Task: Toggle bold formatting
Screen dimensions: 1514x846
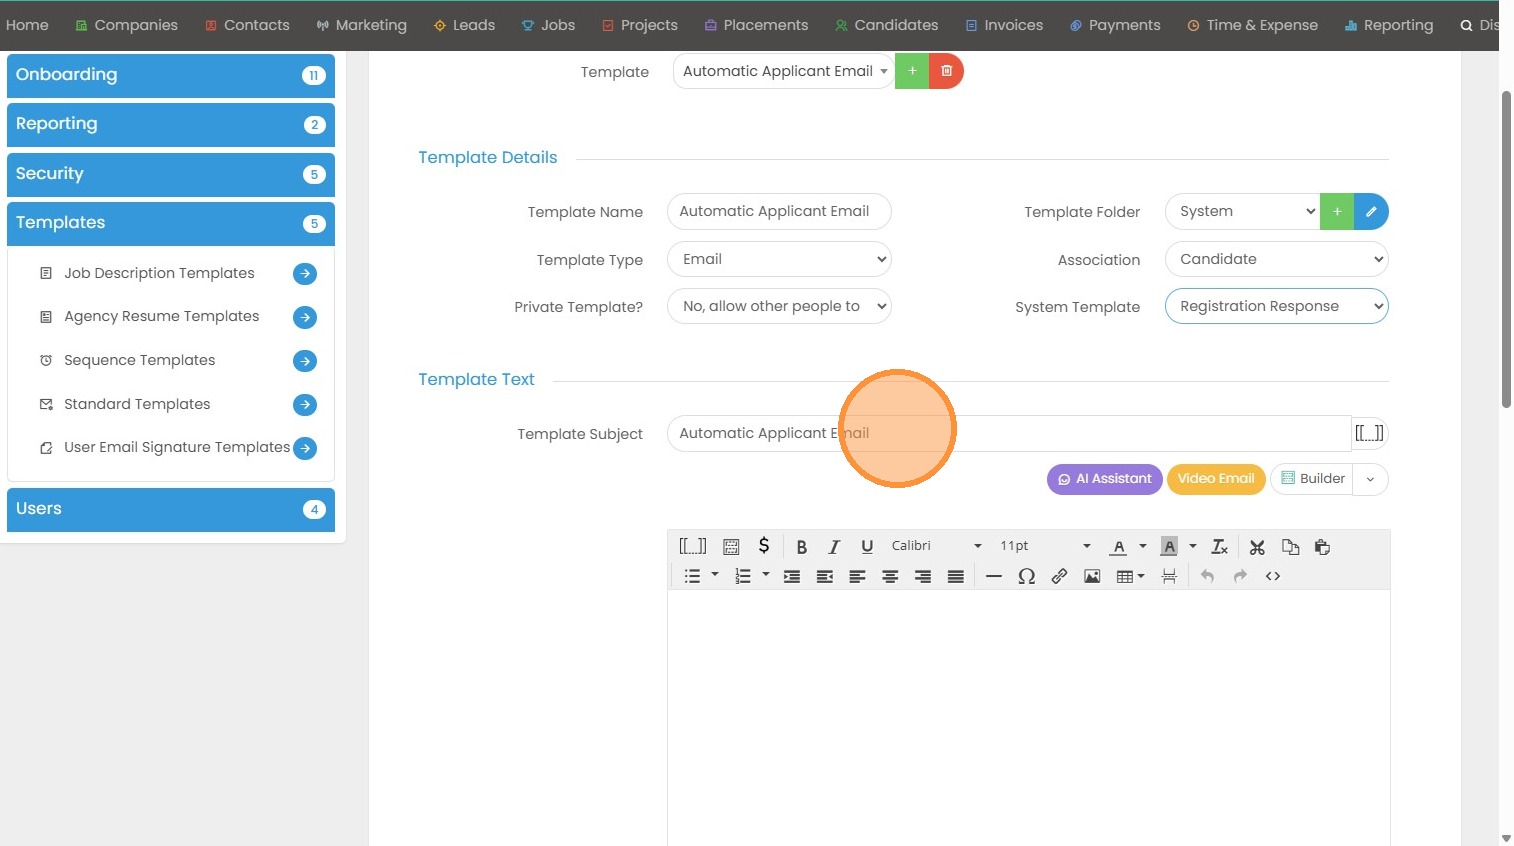Action: 801,547
